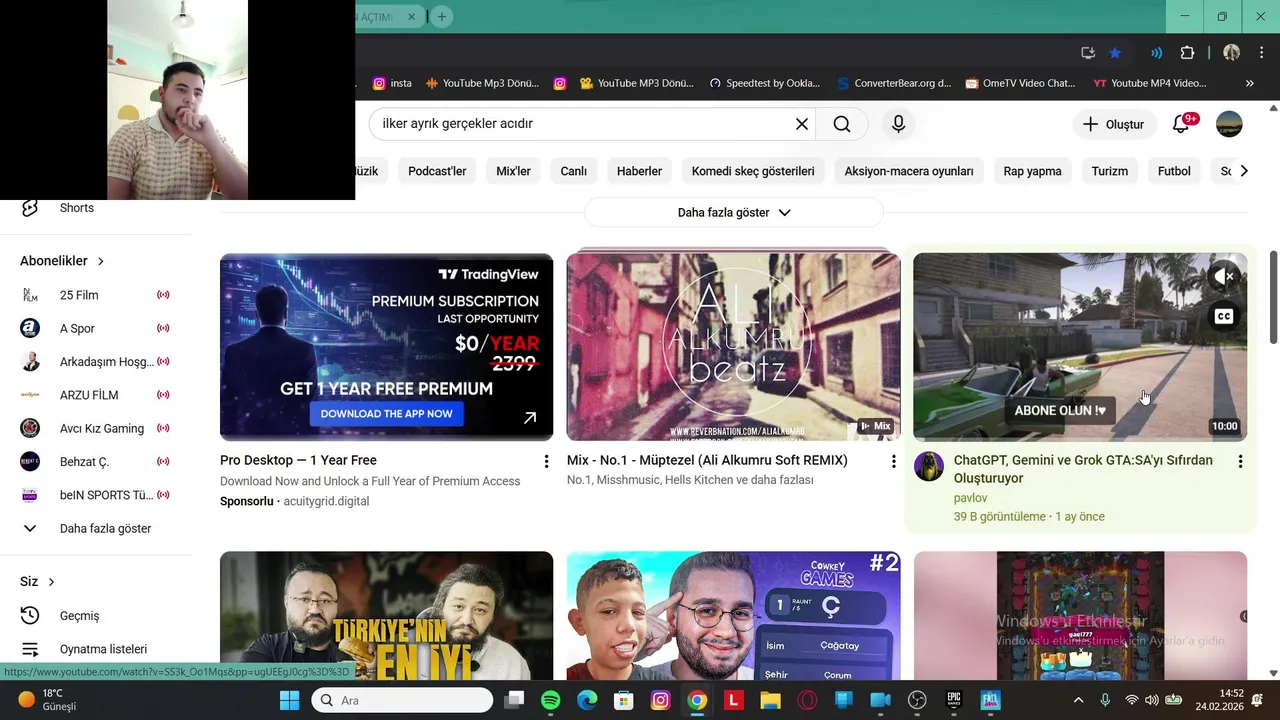Show more filter chips arrow
1280x720 pixels.
1244,171
